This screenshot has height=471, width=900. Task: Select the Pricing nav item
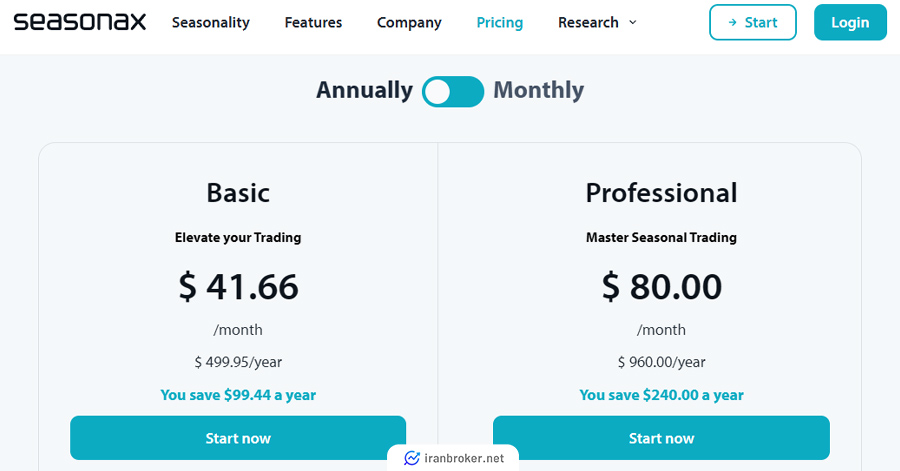[499, 22]
